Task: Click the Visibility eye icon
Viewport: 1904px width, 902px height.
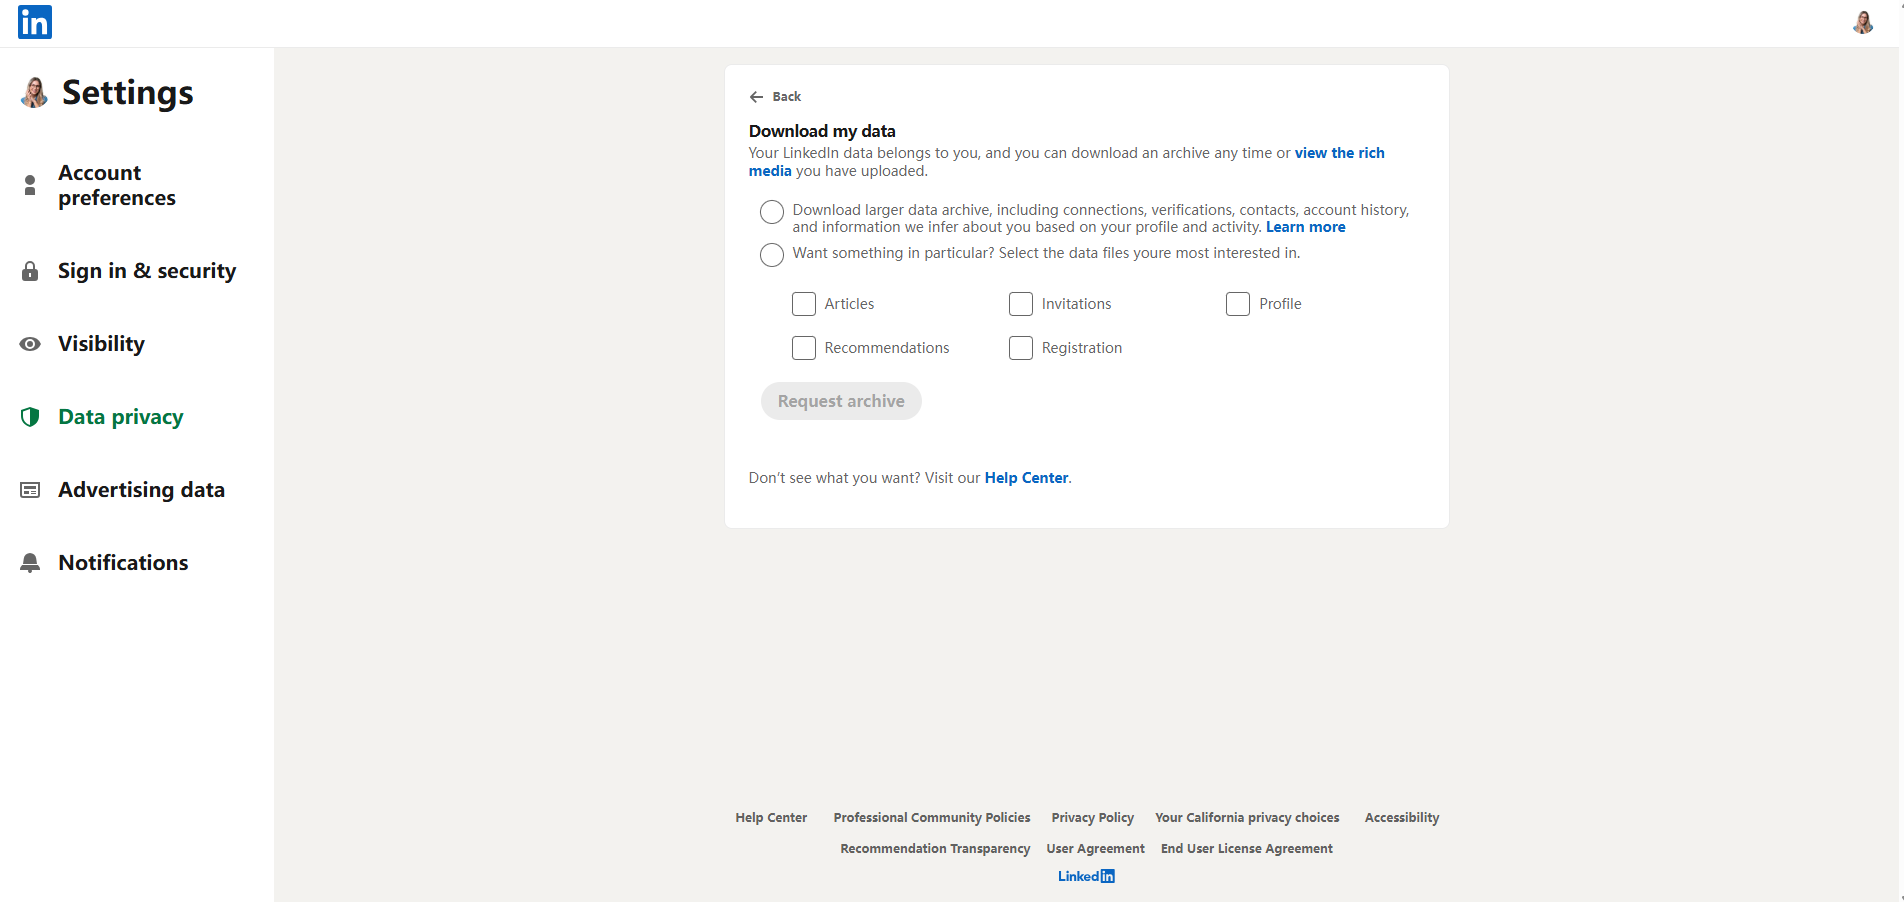Action: click(30, 344)
